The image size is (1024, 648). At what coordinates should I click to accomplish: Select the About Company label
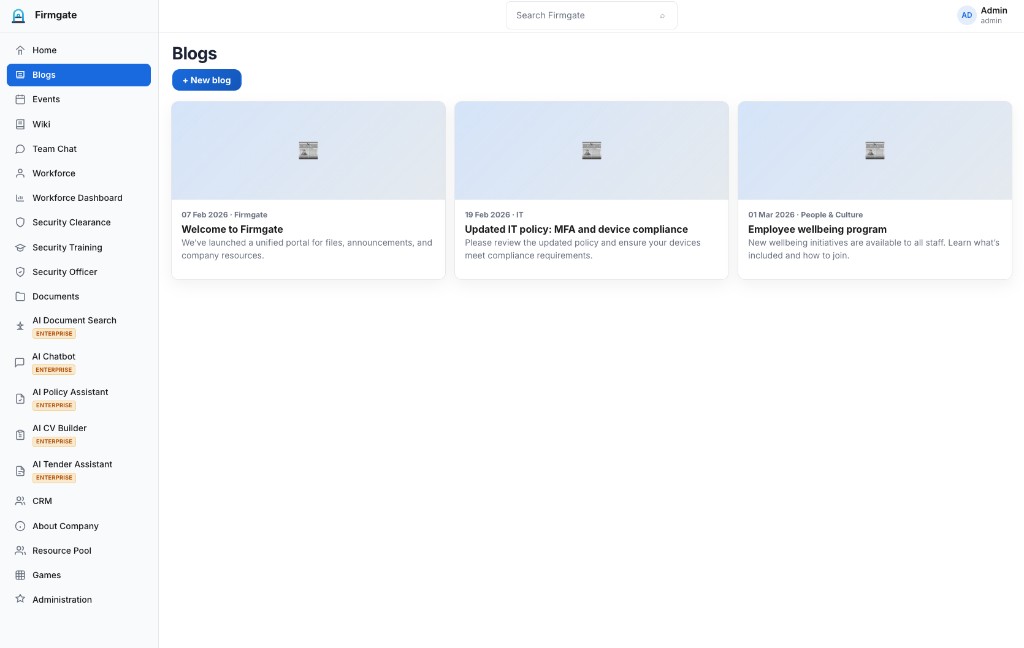click(x=65, y=526)
